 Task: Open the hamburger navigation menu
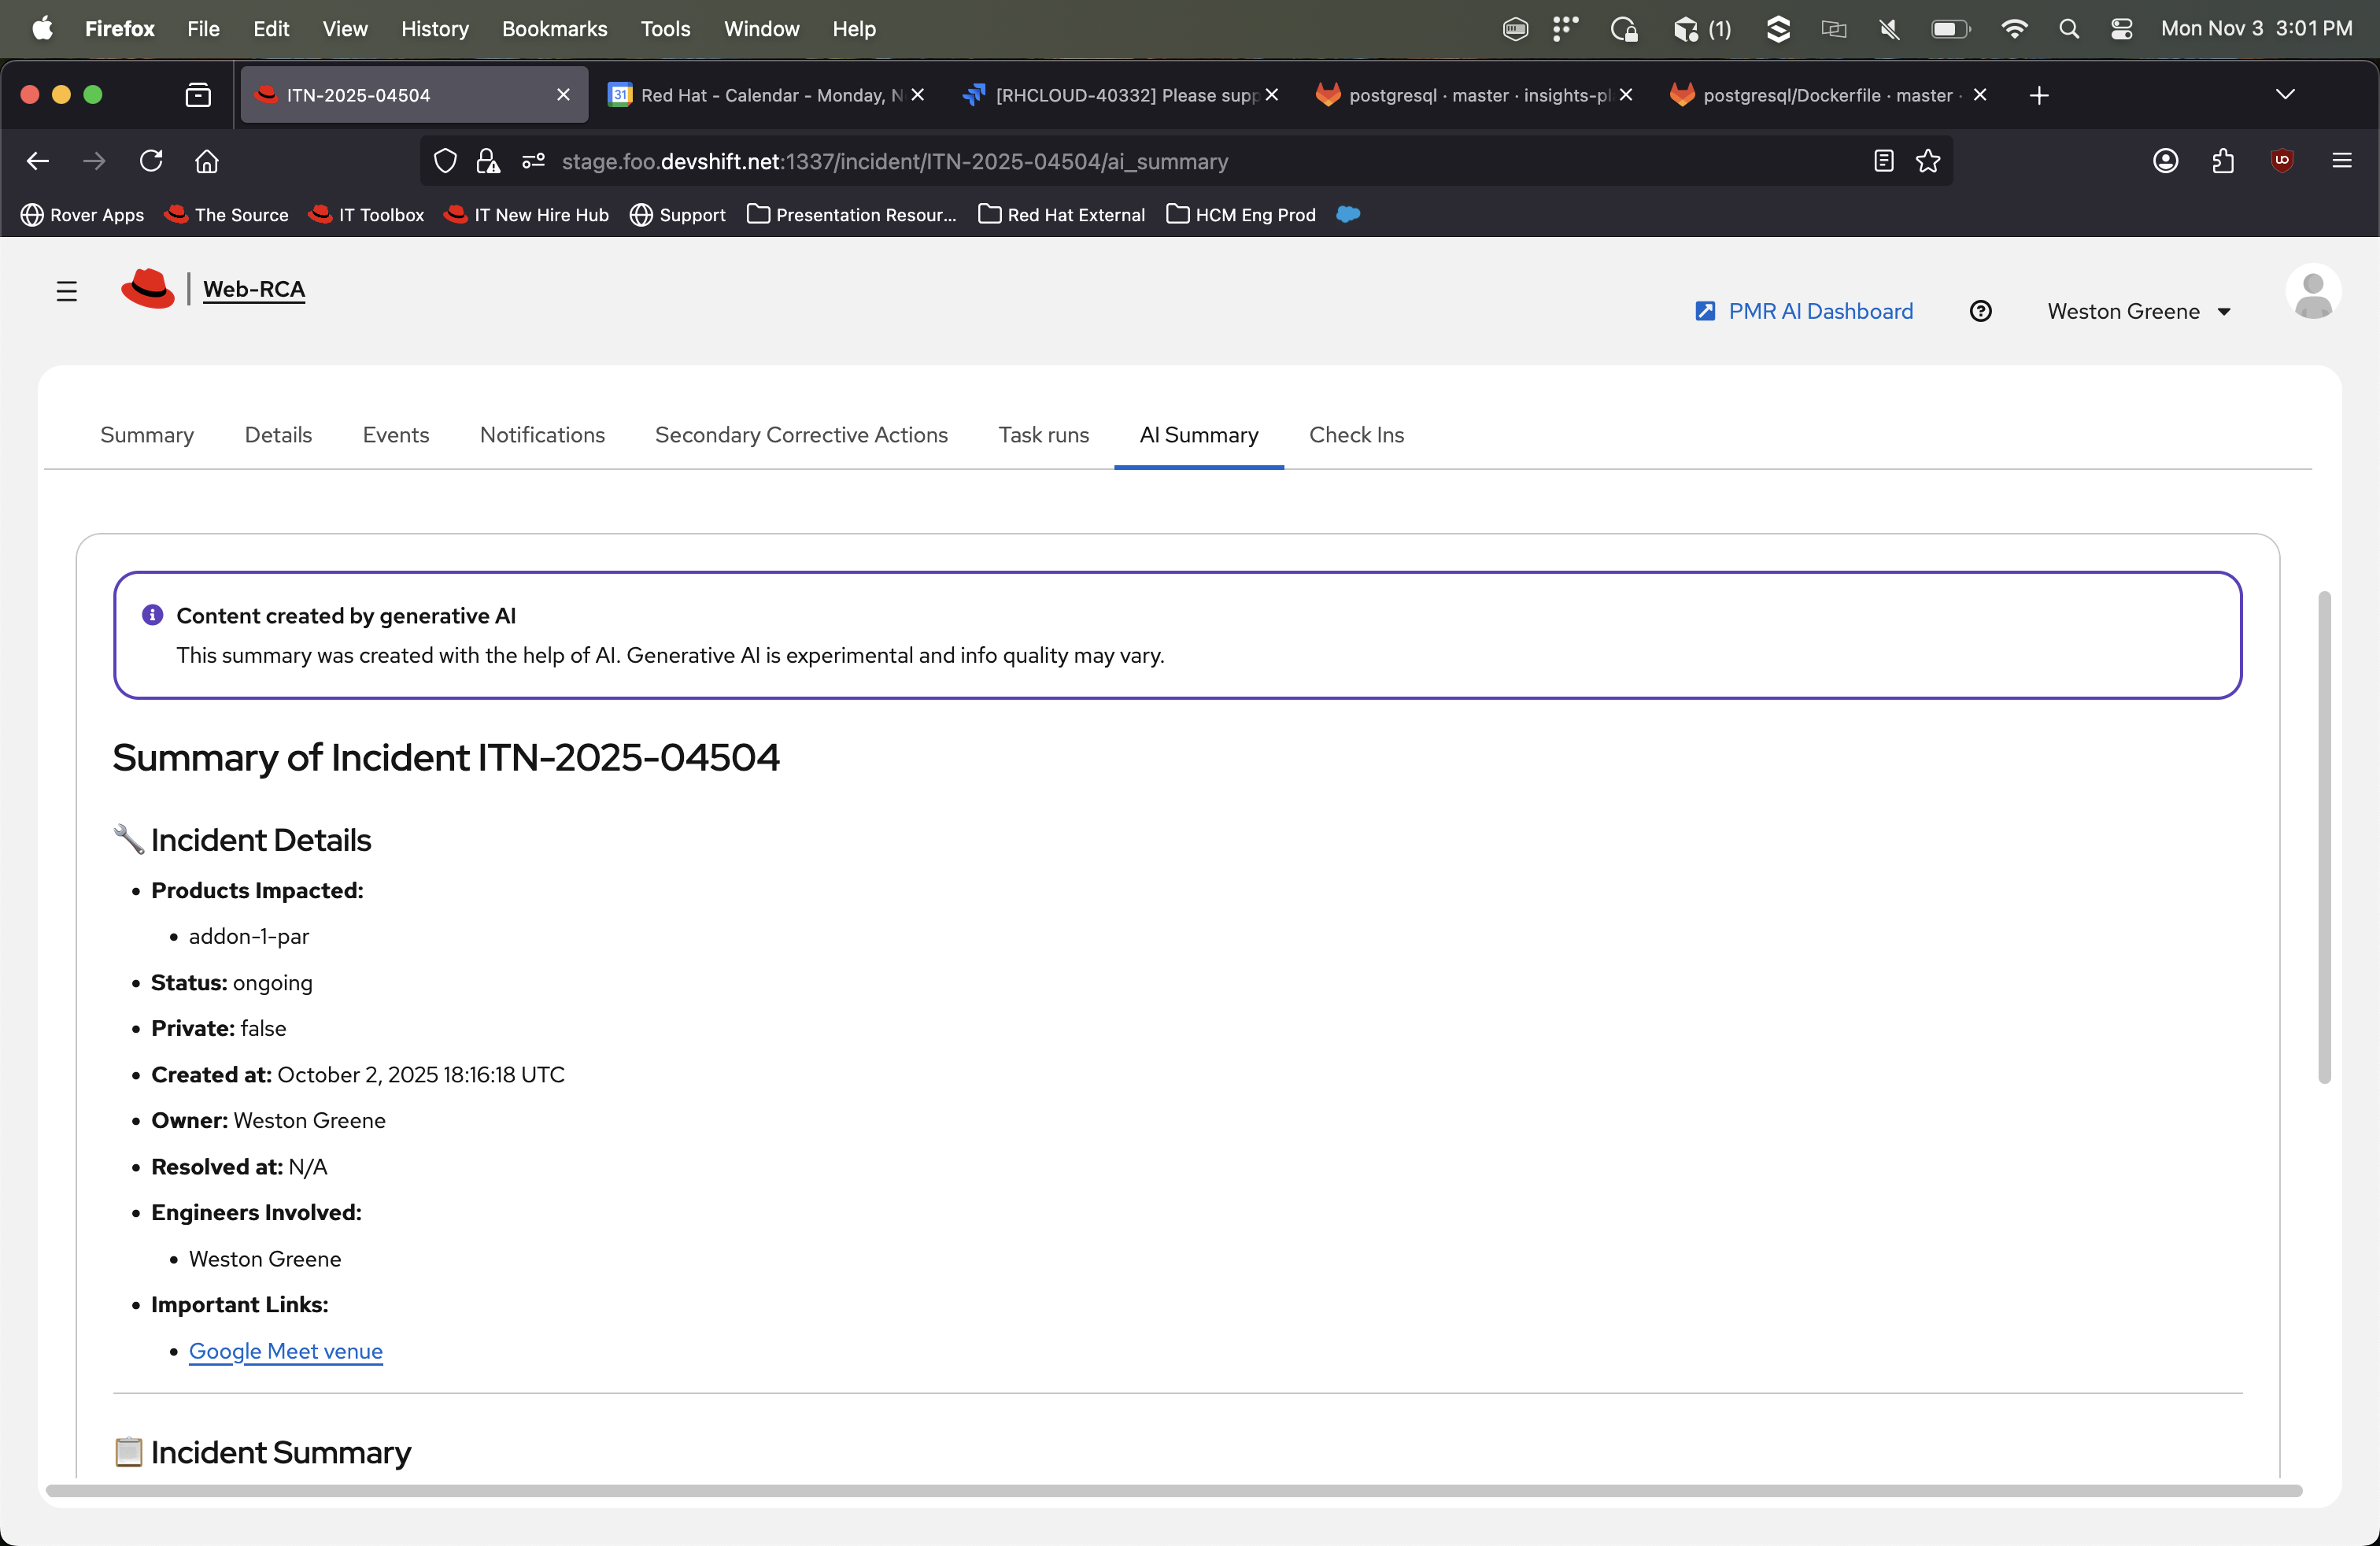pyautogui.click(x=67, y=291)
